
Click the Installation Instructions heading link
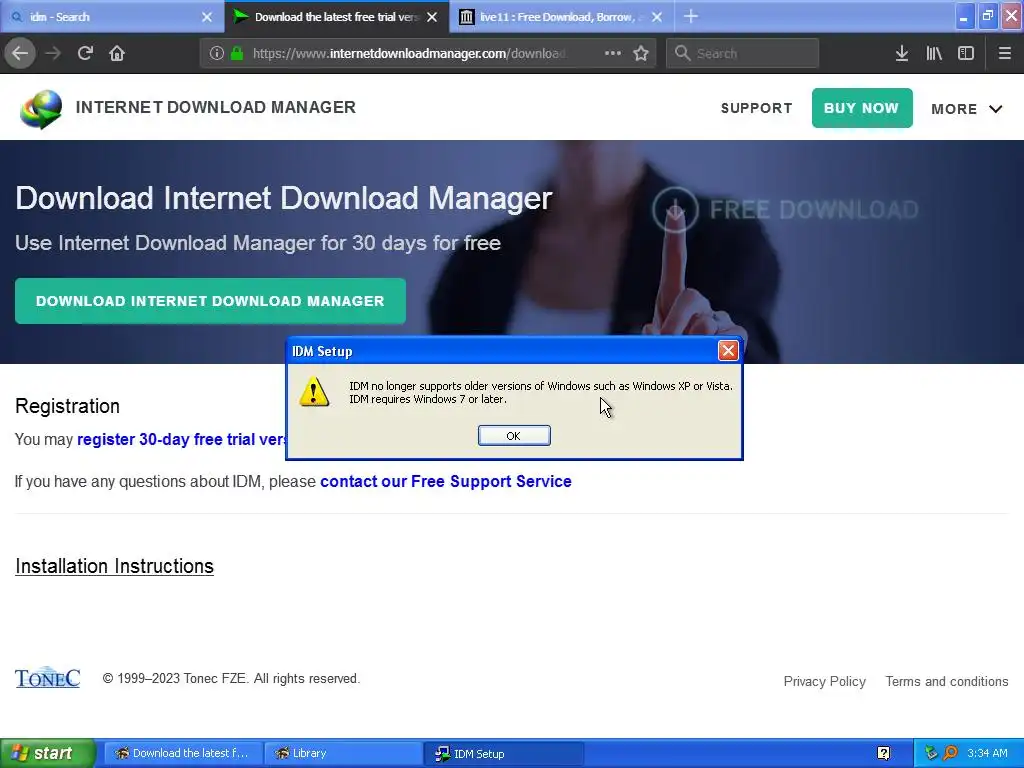114,566
